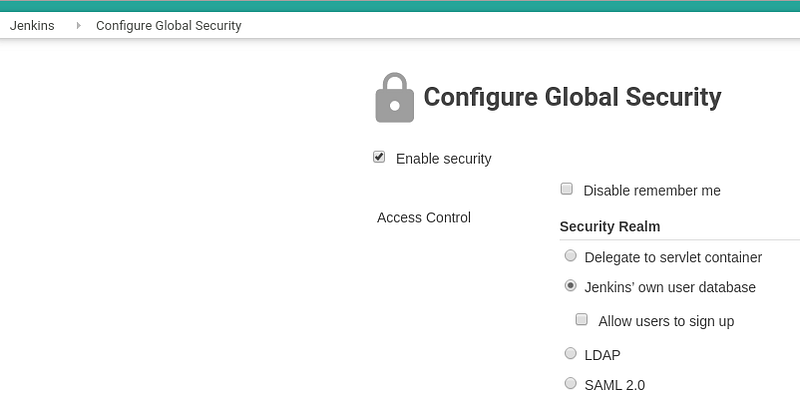Click the Access Control label
Screen dimensions: 800x401
click(x=423, y=218)
